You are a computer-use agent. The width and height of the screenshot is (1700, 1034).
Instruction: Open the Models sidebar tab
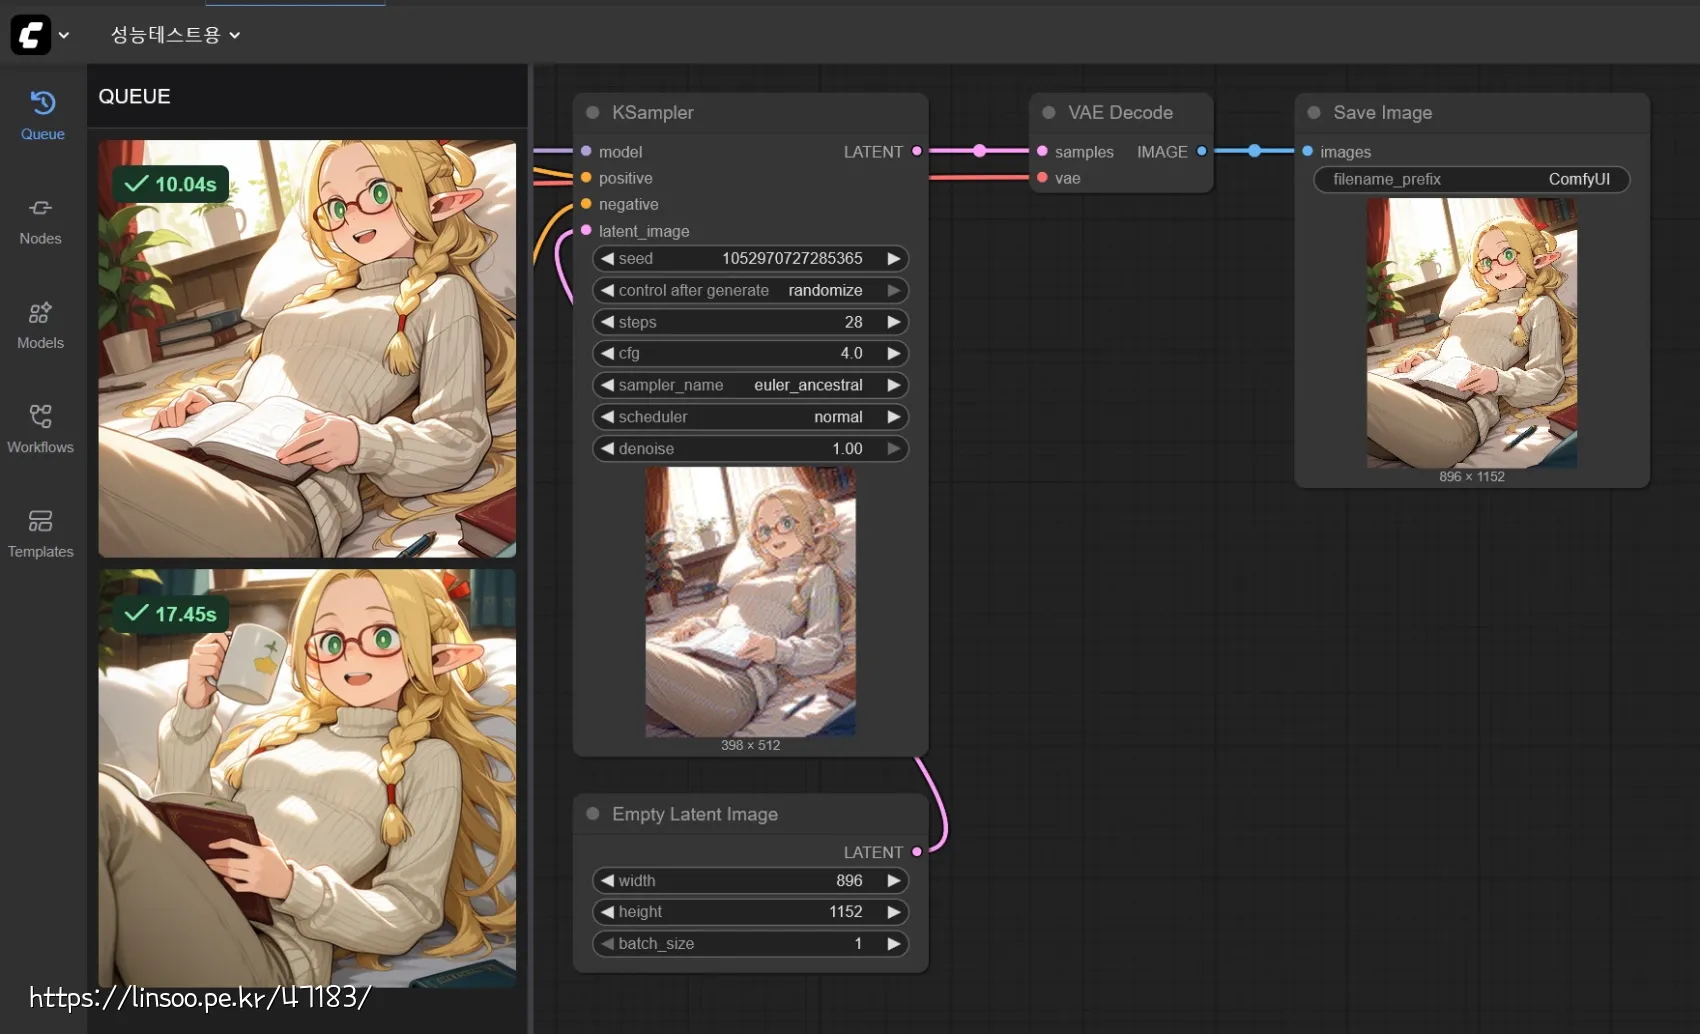coord(40,326)
